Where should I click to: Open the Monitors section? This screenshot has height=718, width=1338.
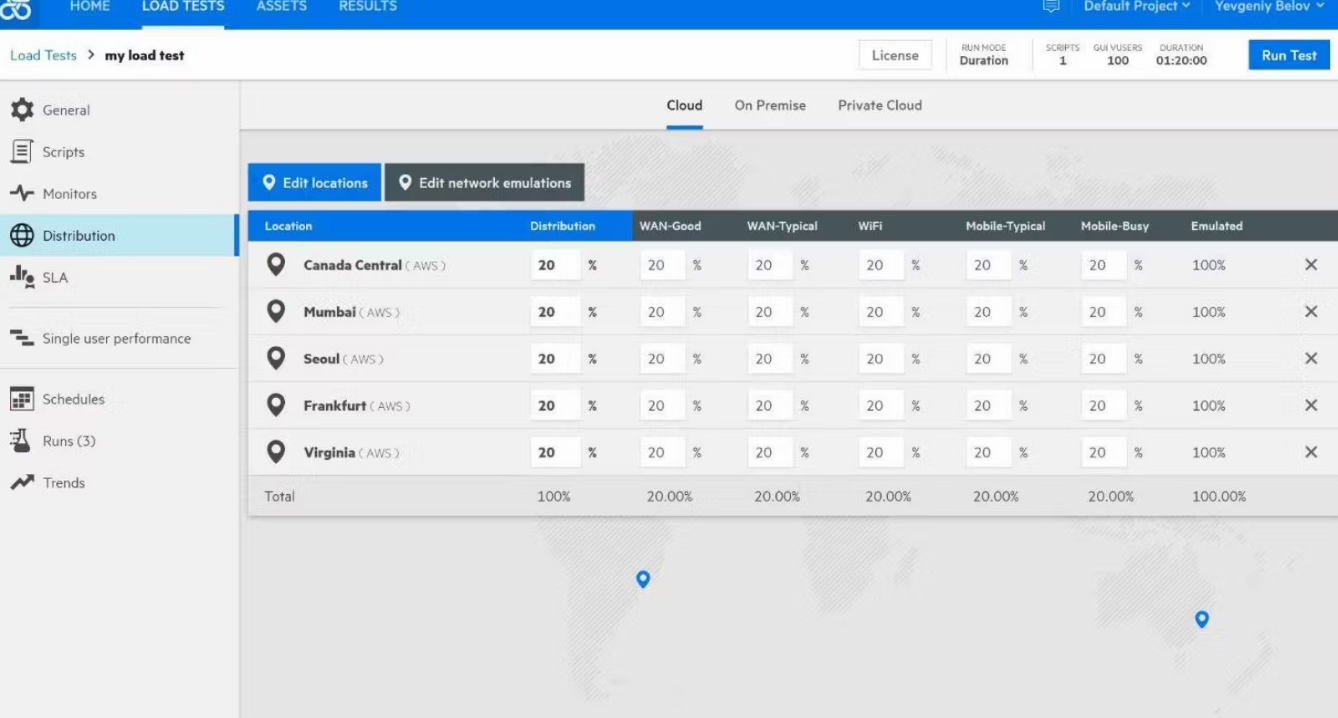coord(70,194)
